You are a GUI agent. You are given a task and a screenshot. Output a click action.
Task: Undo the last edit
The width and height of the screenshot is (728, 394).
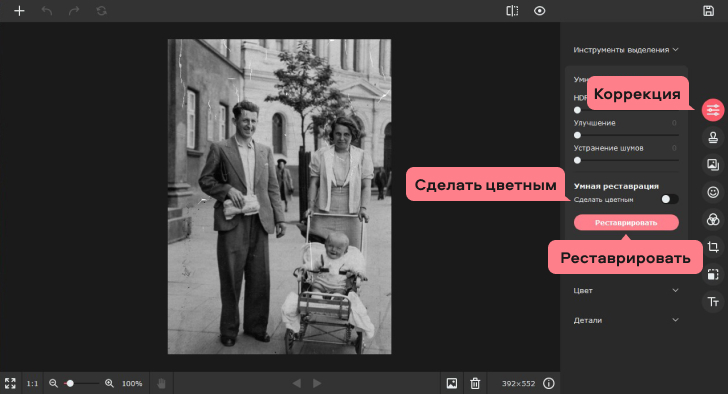[46, 11]
